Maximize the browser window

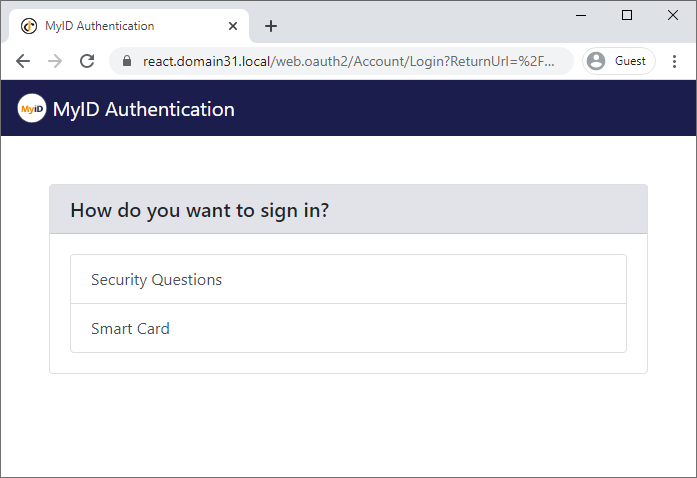point(627,15)
